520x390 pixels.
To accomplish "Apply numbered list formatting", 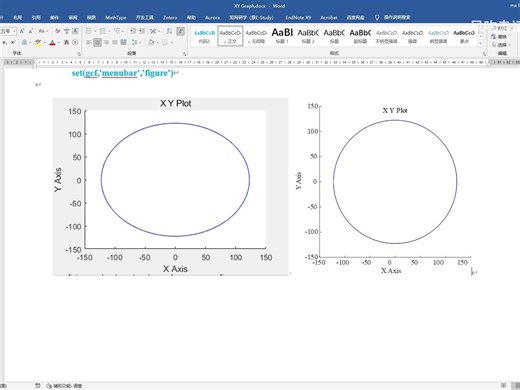I will pyautogui.click(x=103, y=31).
